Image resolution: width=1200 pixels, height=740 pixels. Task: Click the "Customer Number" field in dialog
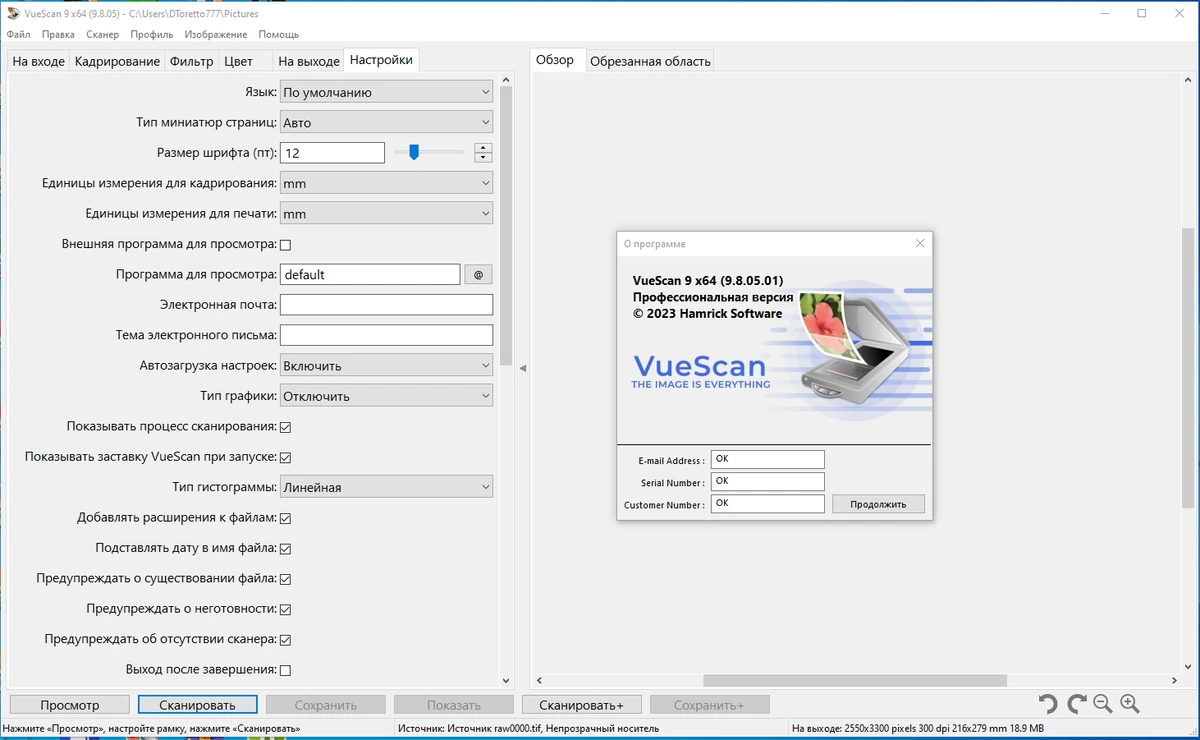767,503
